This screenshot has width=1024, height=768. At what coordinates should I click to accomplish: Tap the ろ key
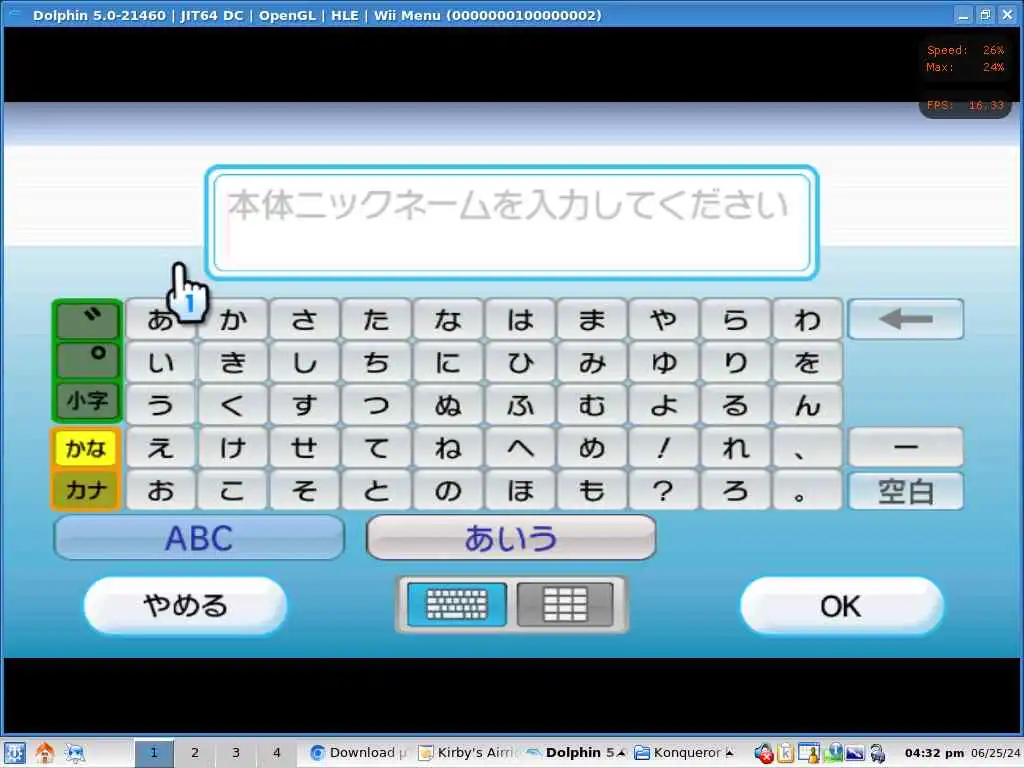735,490
